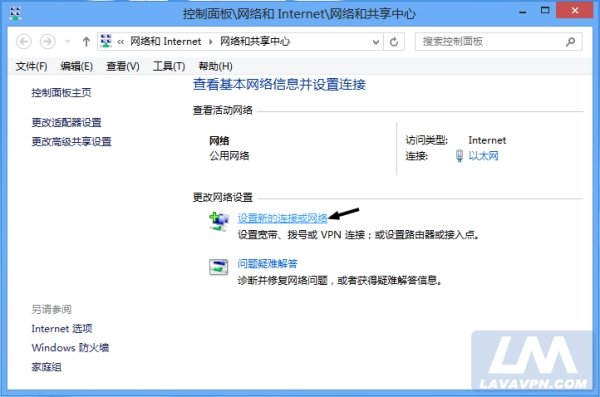Screen dimensions: 600x397
Task: Refresh the control panel page
Action: click(x=394, y=42)
